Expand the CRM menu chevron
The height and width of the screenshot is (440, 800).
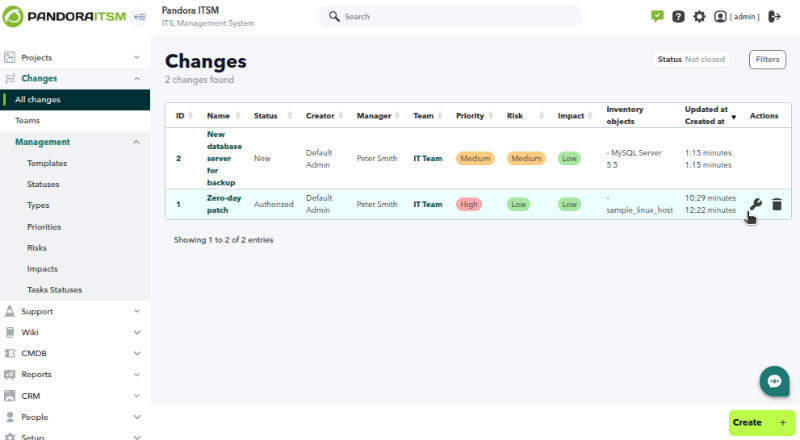pyautogui.click(x=137, y=396)
